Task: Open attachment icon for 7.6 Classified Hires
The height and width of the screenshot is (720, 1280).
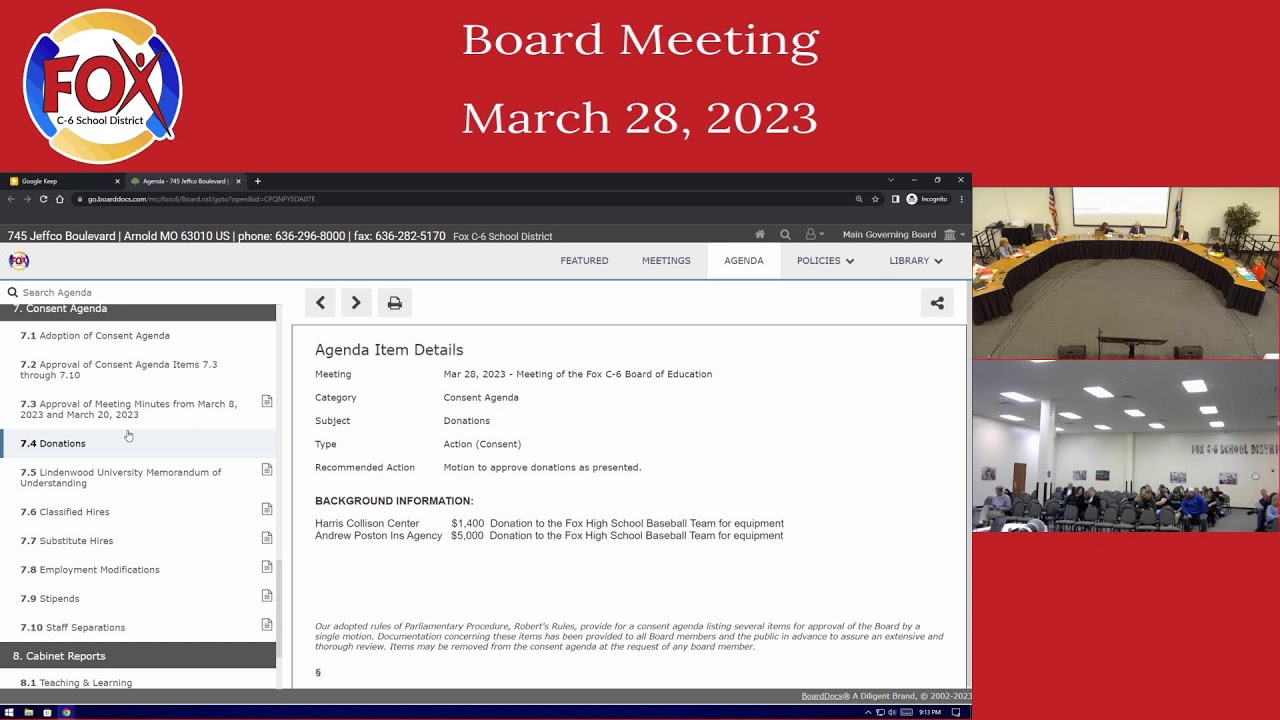Action: (x=267, y=509)
